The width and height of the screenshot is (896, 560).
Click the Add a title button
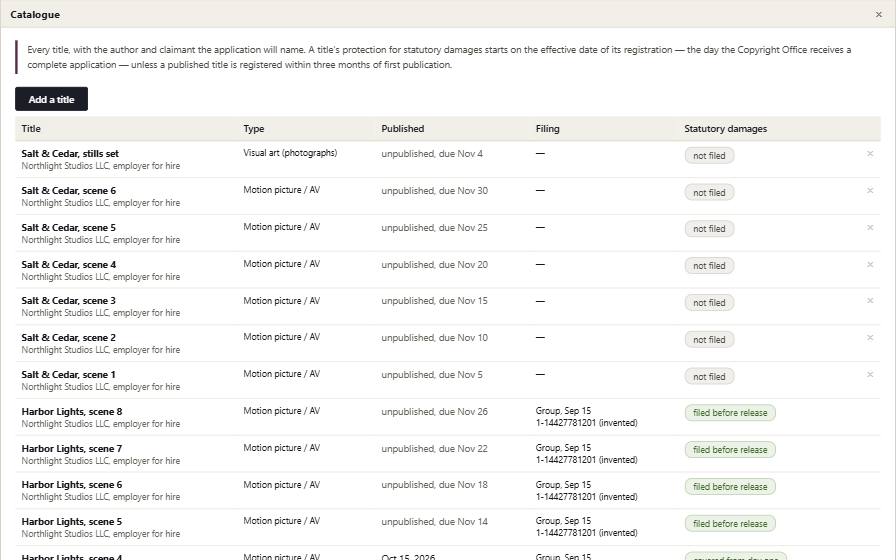[x=51, y=99]
